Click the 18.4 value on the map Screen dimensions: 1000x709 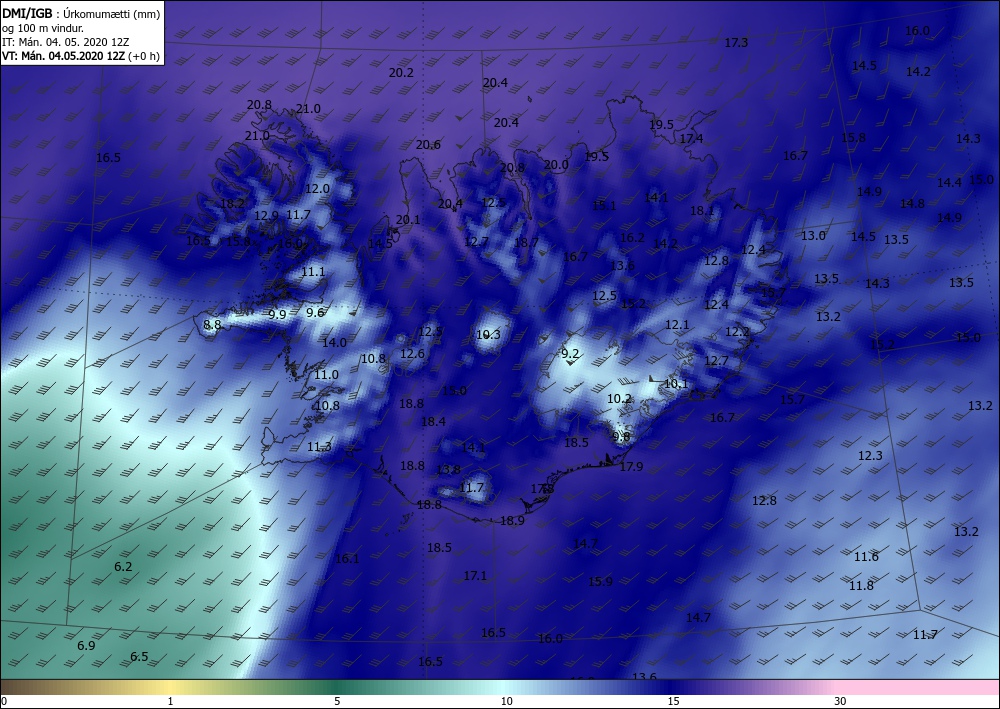pos(434,421)
